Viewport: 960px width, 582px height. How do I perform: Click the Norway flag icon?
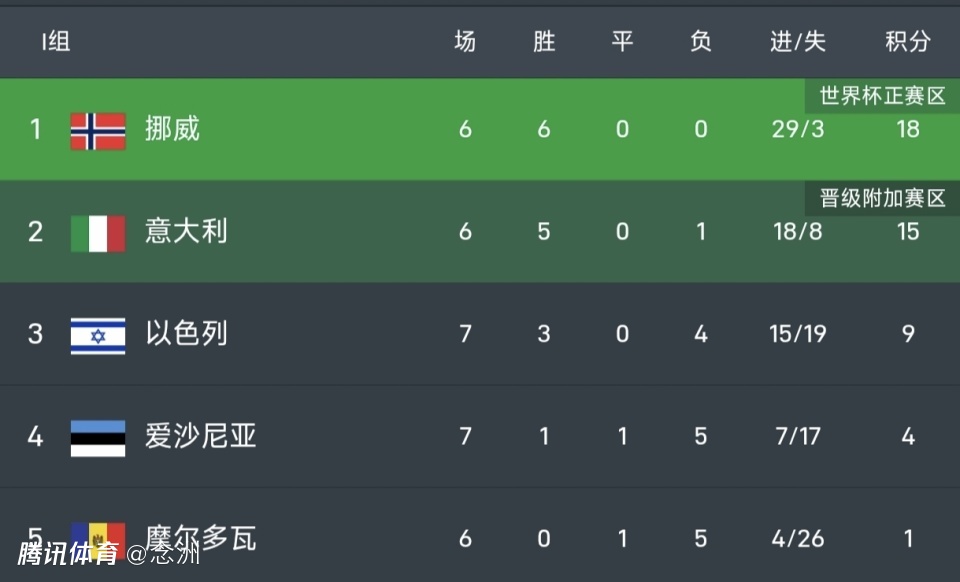pos(98,131)
